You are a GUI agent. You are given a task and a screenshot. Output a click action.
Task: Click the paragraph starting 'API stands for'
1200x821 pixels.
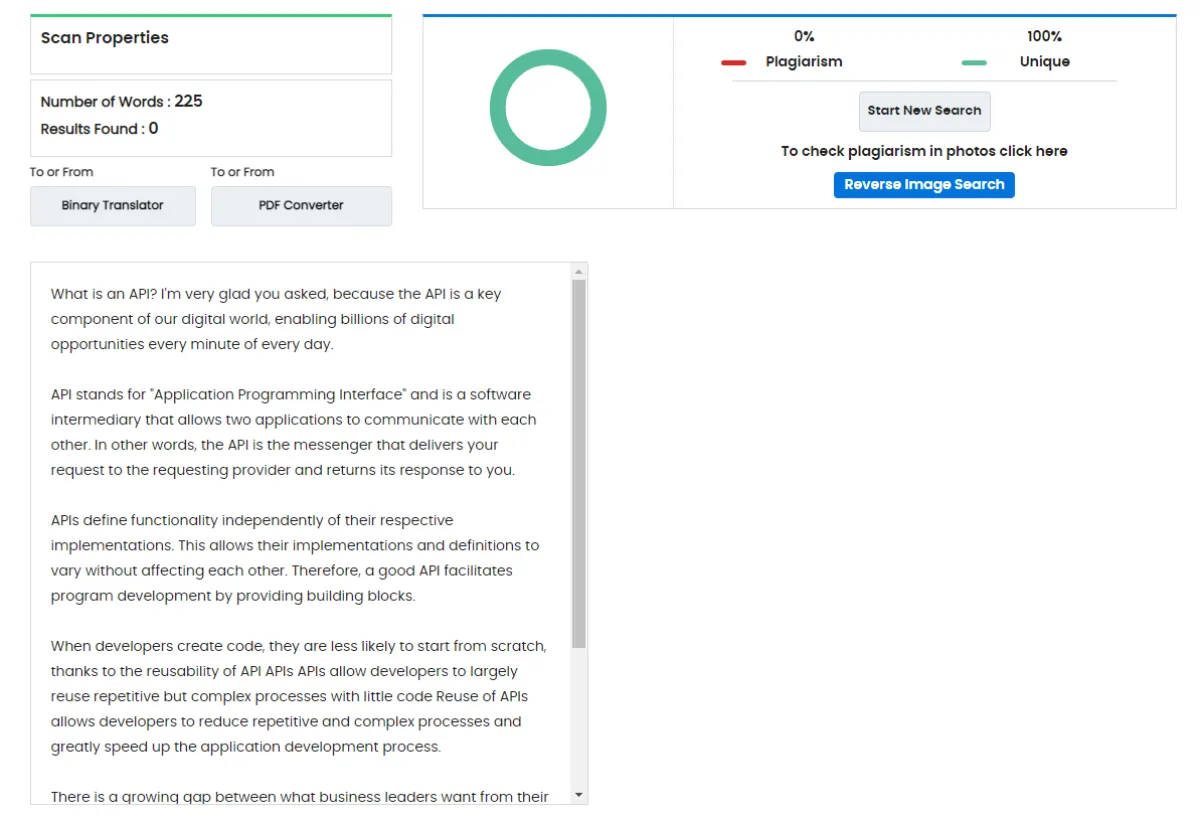294,432
